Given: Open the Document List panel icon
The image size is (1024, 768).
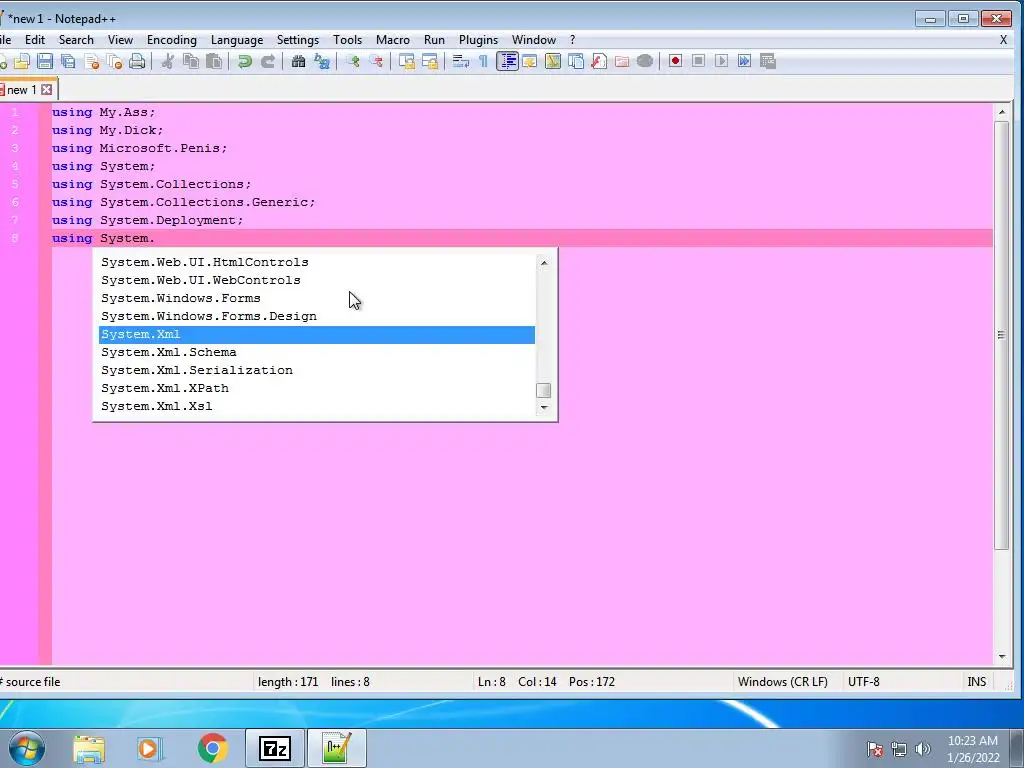Looking at the screenshot, I should [x=576, y=61].
